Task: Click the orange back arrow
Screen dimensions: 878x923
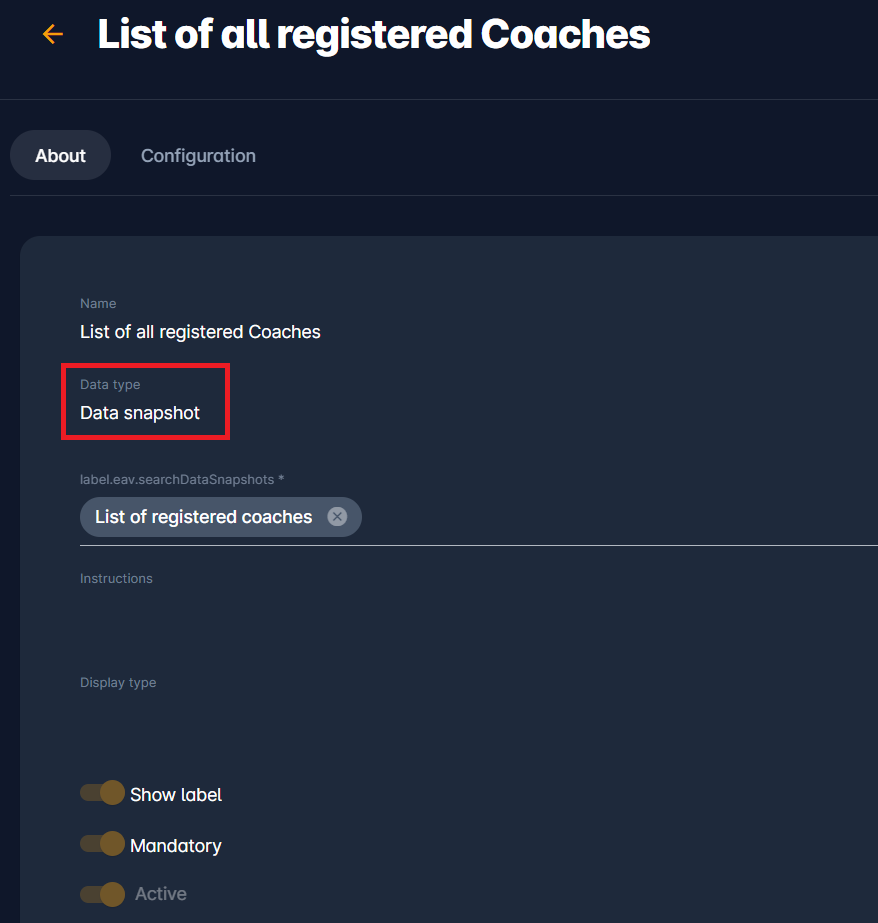Action: pyautogui.click(x=52, y=34)
